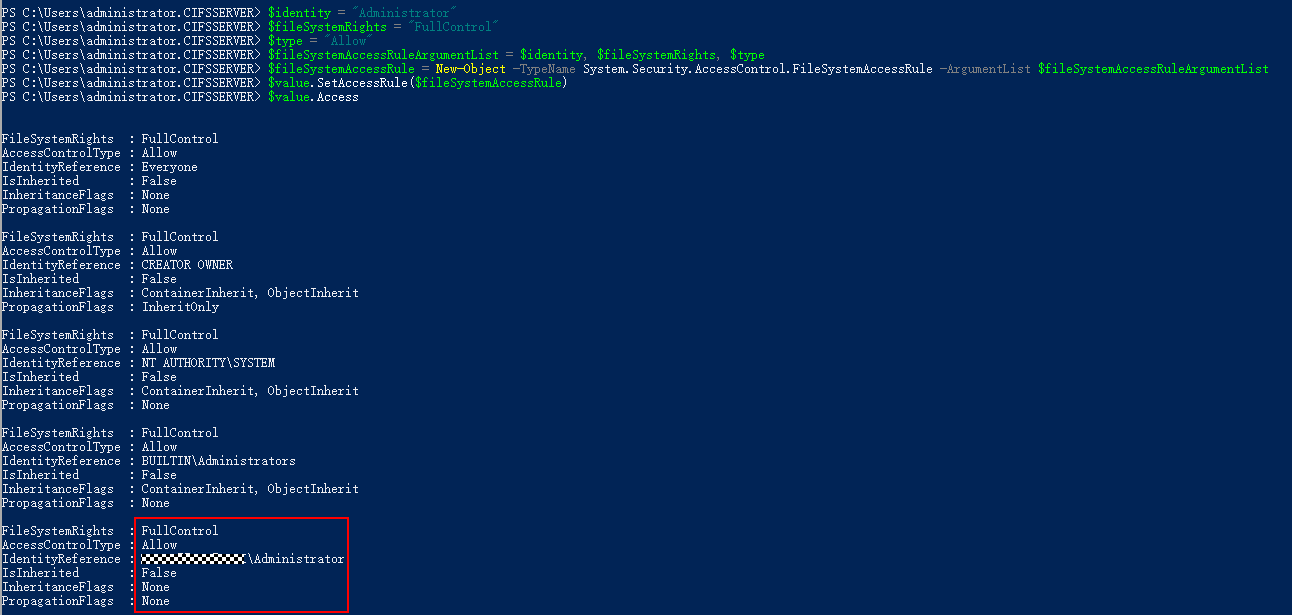Image resolution: width=1292 pixels, height=615 pixels.
Task: Click the redacted domain \Administrator entry
Action: [243, 559]
